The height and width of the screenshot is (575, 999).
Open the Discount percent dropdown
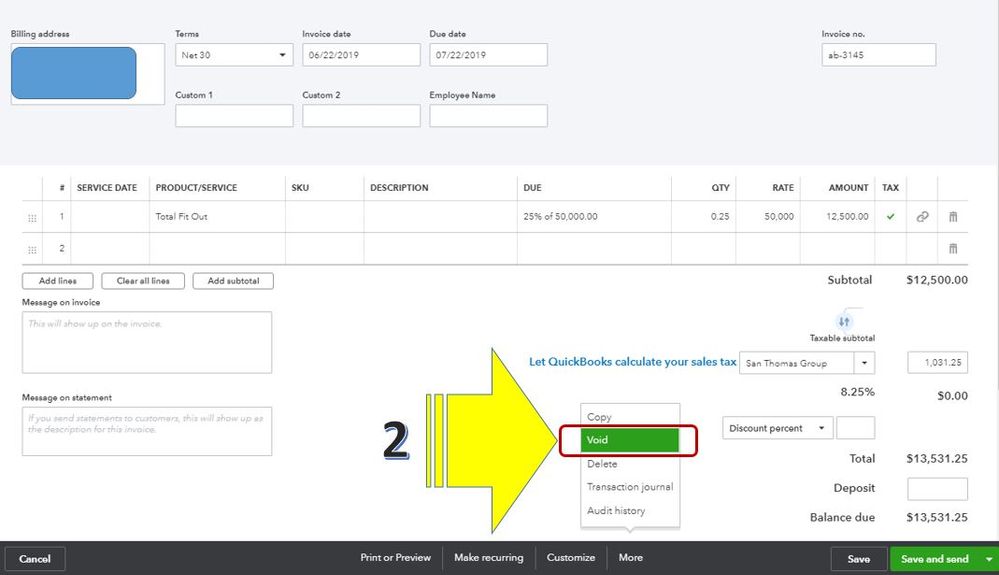pyautogui.click(x=778, y=428)
